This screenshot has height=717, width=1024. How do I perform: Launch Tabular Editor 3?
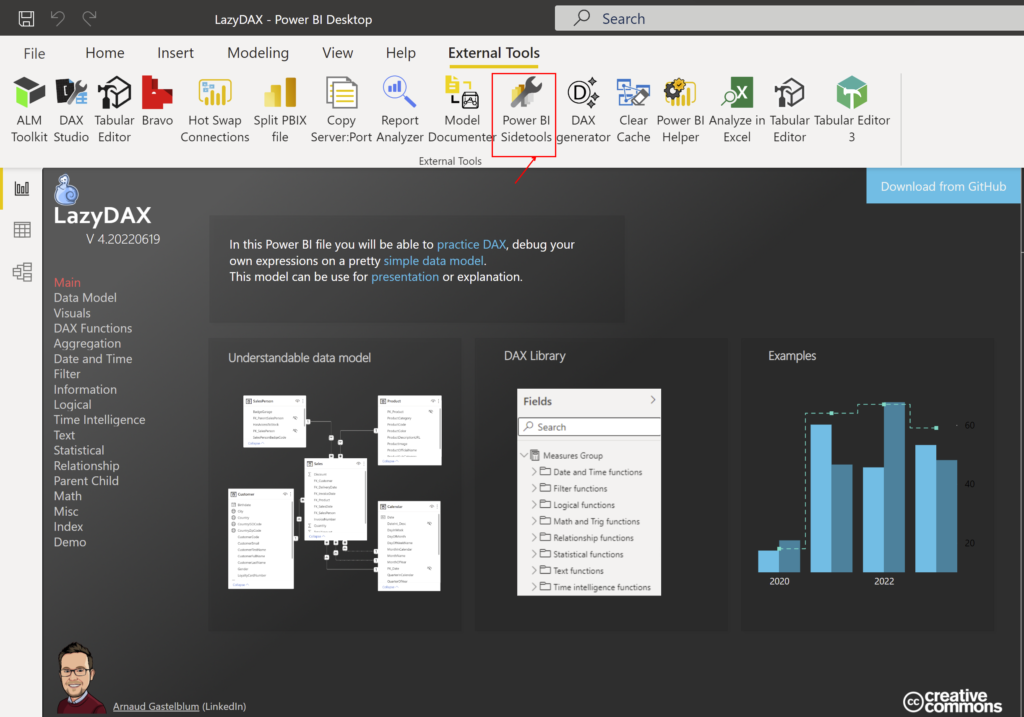pos(851,105)
